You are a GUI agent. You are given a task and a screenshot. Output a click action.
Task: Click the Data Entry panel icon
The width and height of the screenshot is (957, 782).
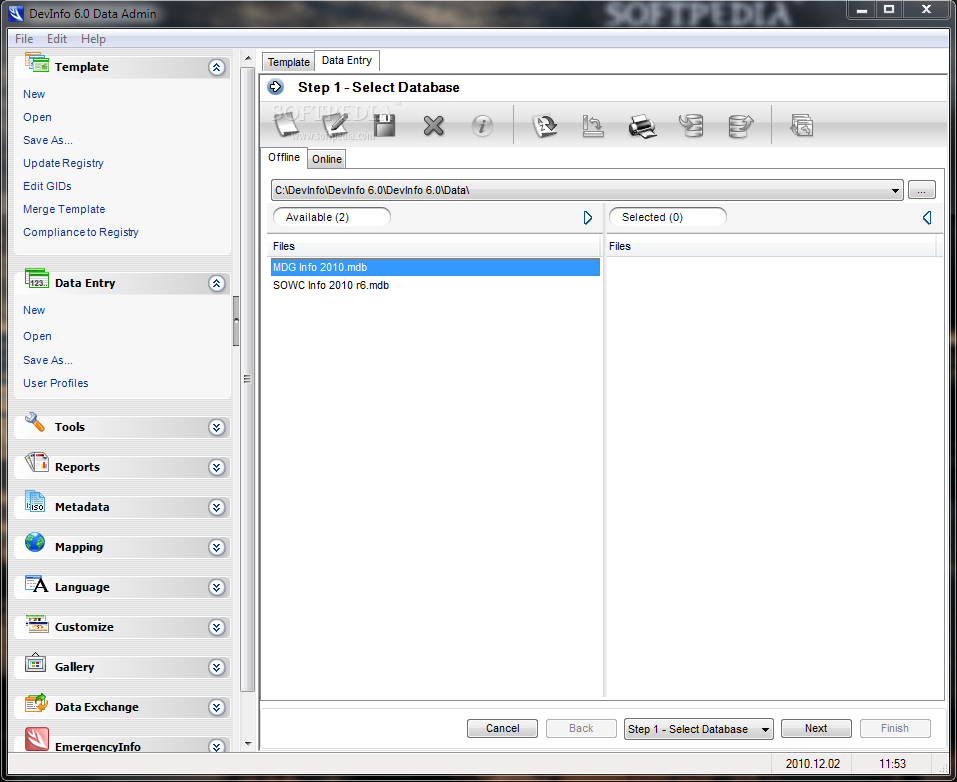37,278
